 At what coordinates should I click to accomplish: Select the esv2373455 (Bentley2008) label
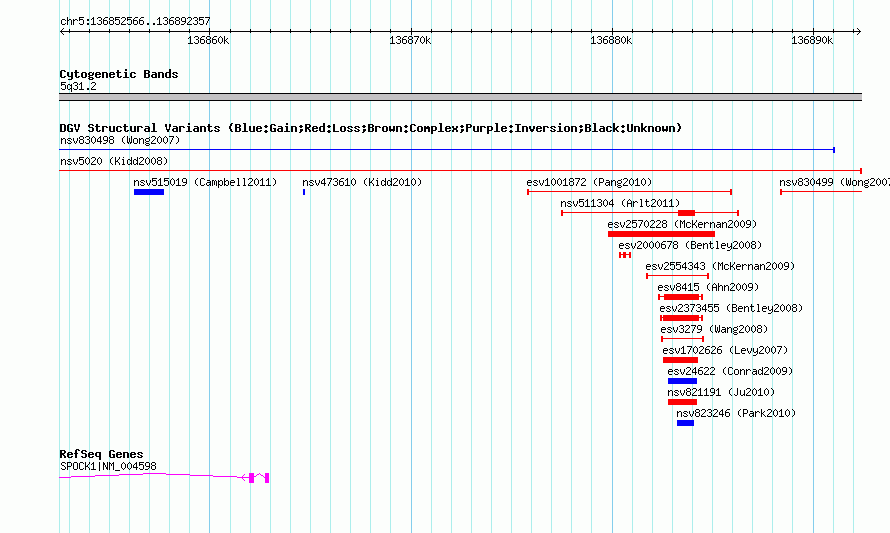[x=731, y=308]
